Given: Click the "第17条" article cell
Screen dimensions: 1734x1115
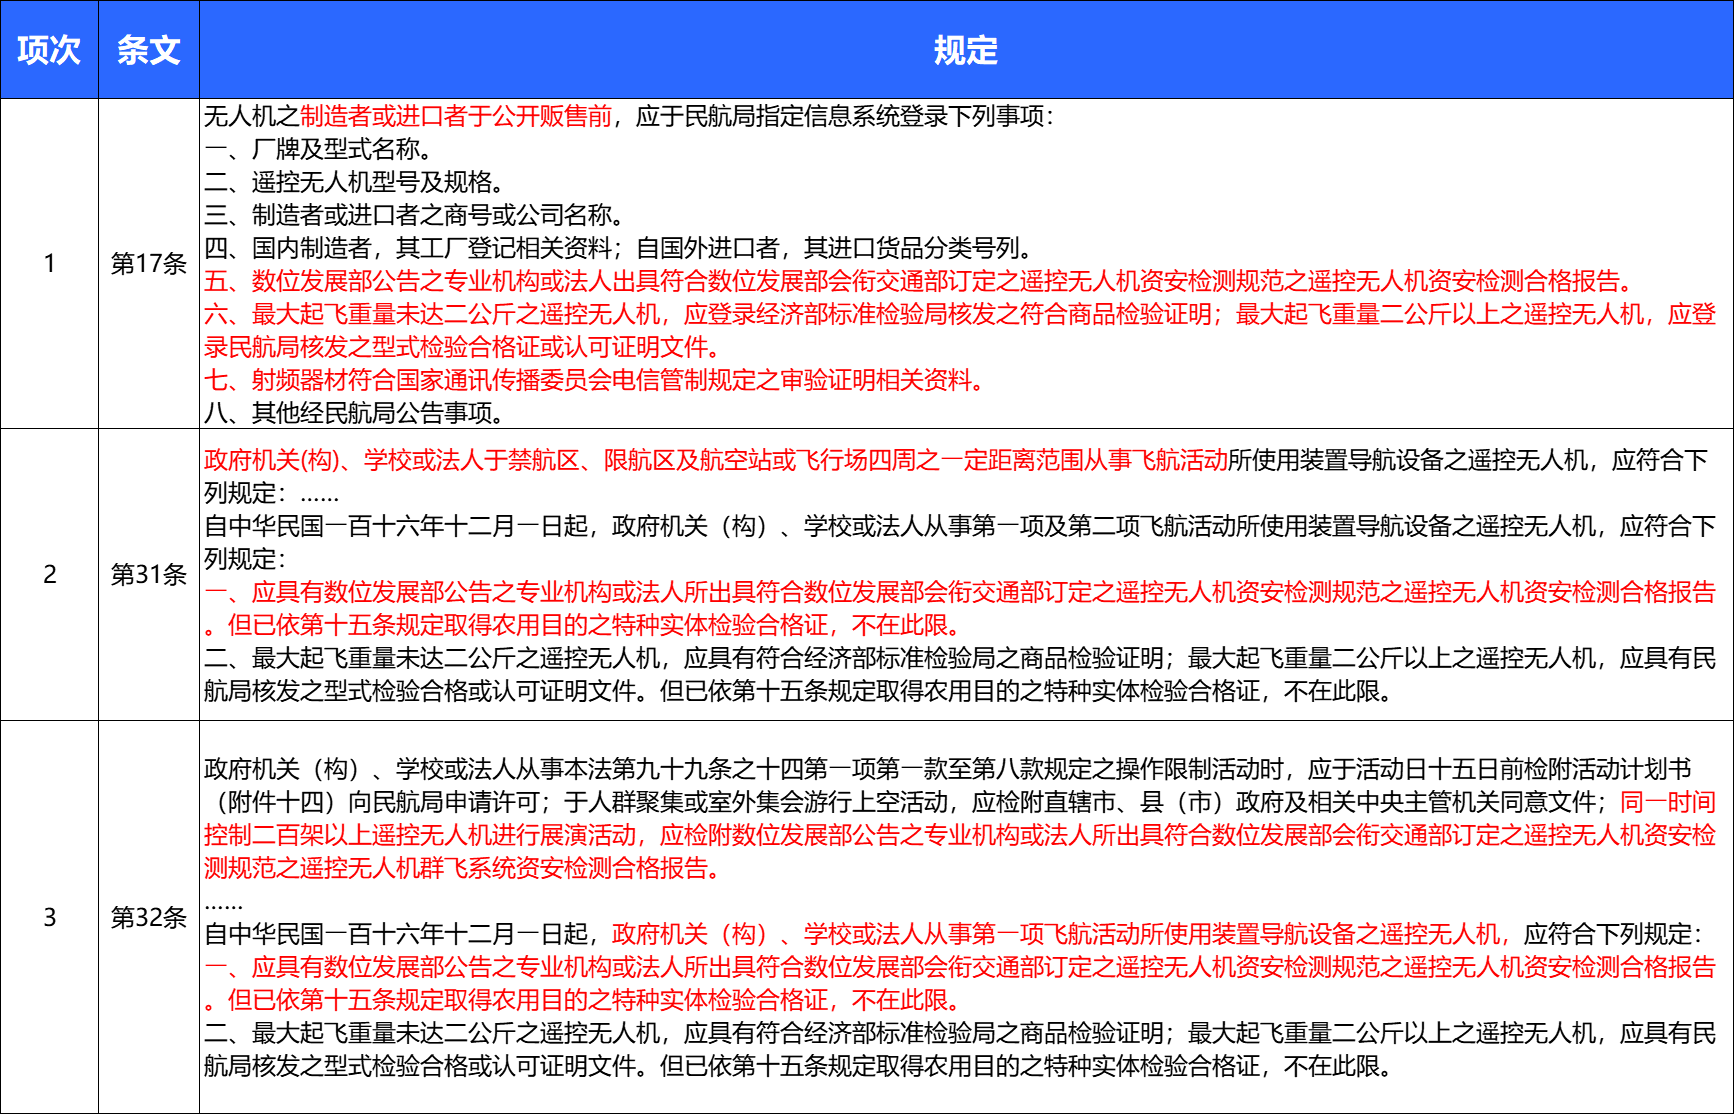Looking at the screenshot, I should click(x=148, y=263).
